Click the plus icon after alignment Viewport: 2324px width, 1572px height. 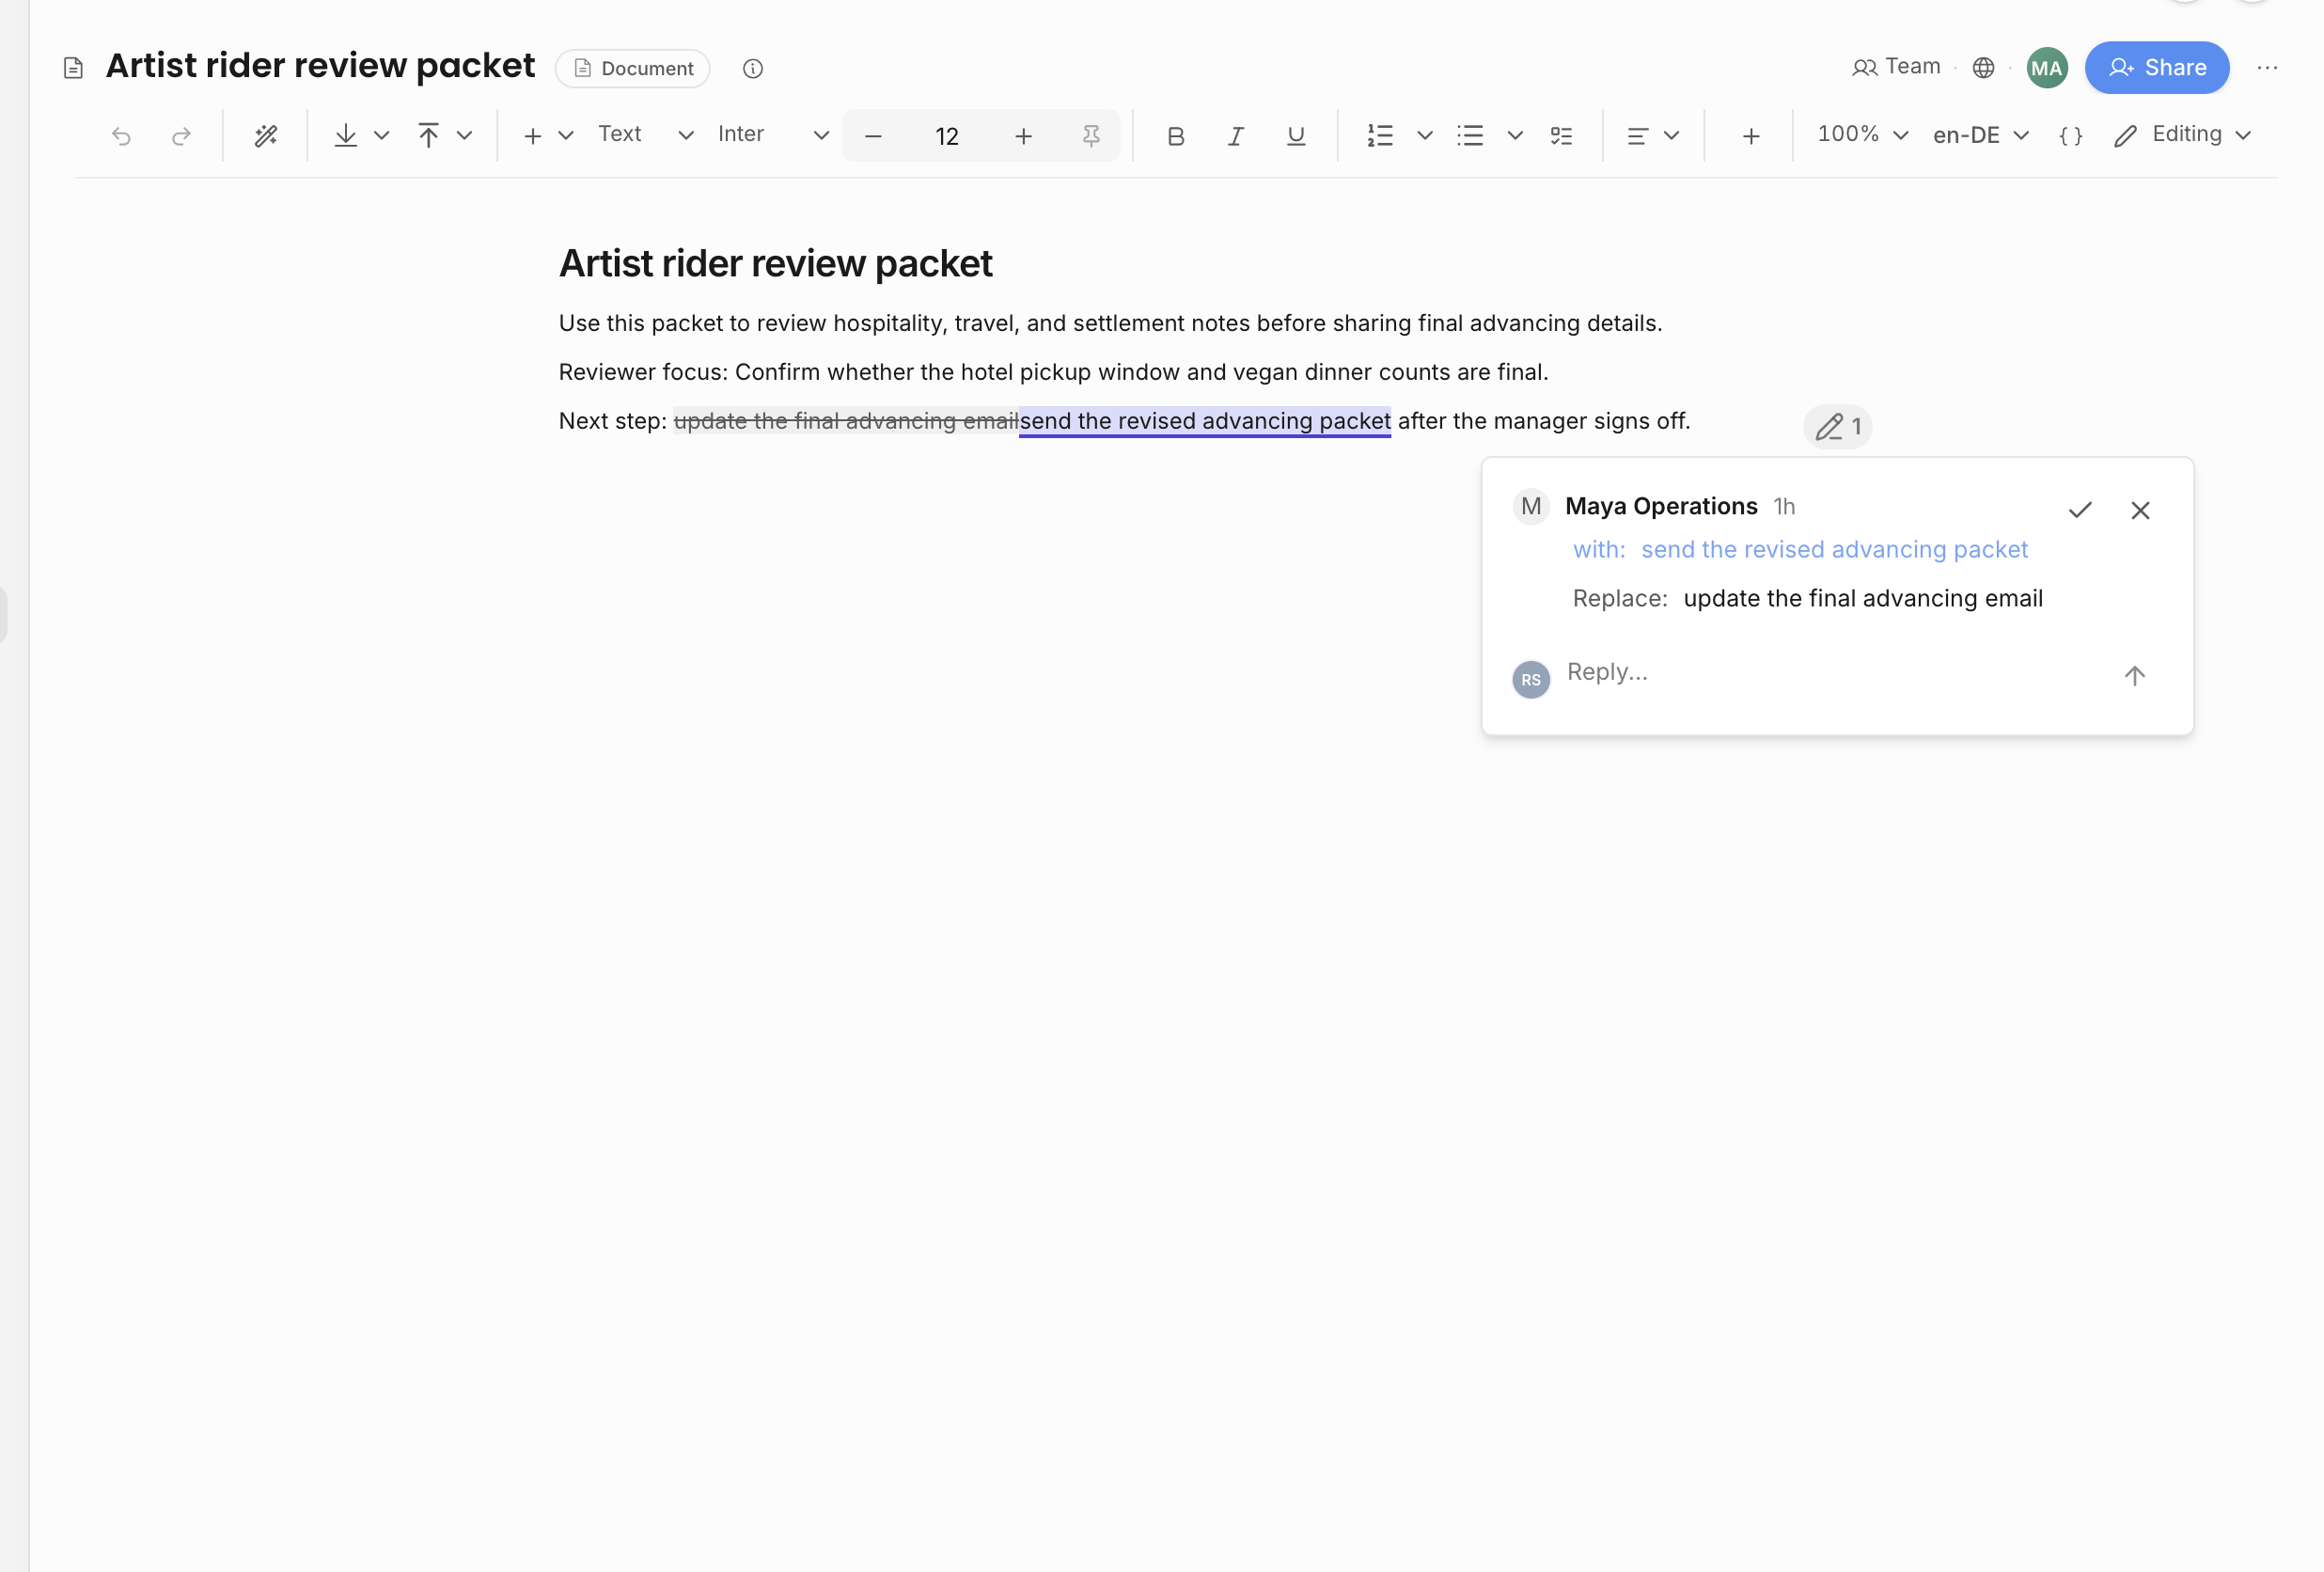pyautogui.click(x=1751, y=136)
